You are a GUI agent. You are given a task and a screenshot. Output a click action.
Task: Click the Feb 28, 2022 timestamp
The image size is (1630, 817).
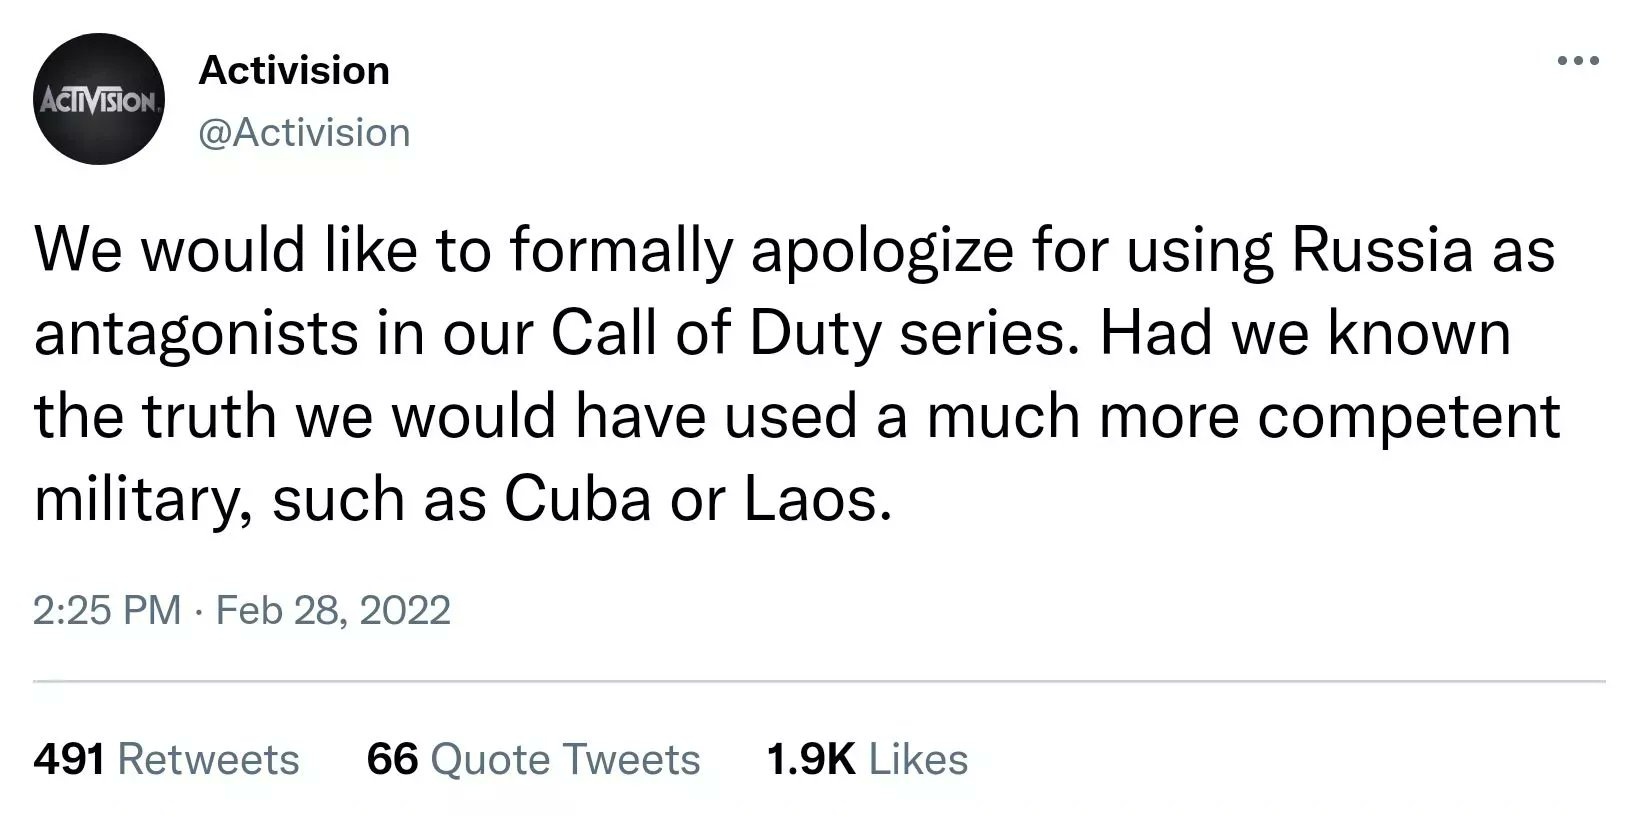pos(333,610)
